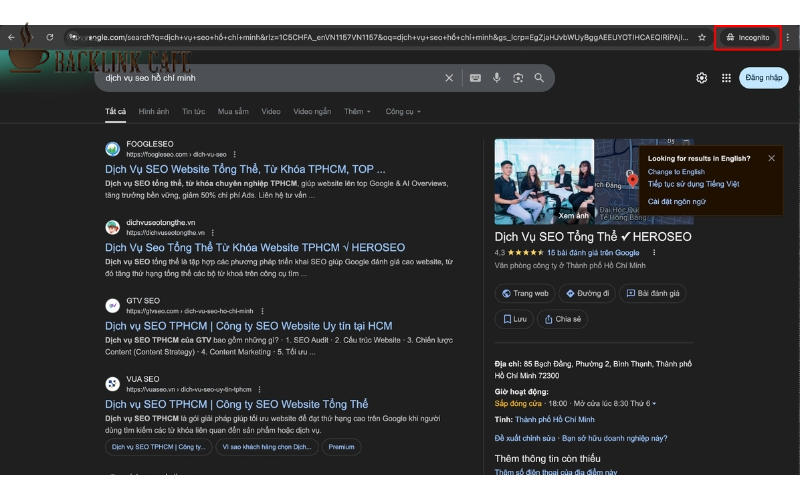800x500 pixels.
Task: Click the FOOGLESEO site favicon
Action: tap(112, 149)
